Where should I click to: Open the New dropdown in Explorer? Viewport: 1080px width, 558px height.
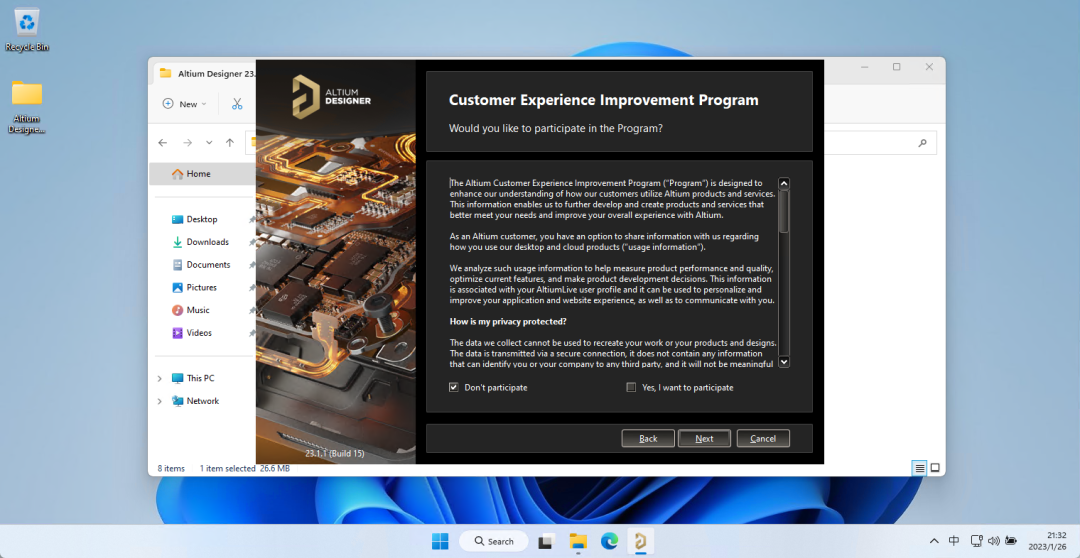tap(185, 104)
